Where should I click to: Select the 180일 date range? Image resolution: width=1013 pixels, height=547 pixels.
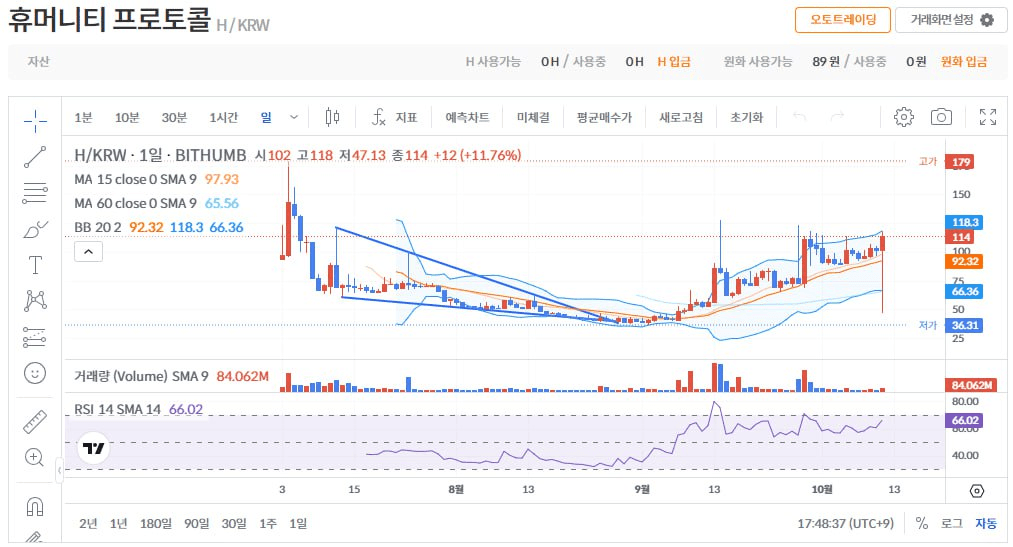pyautogui.click(x=155, y=523)
